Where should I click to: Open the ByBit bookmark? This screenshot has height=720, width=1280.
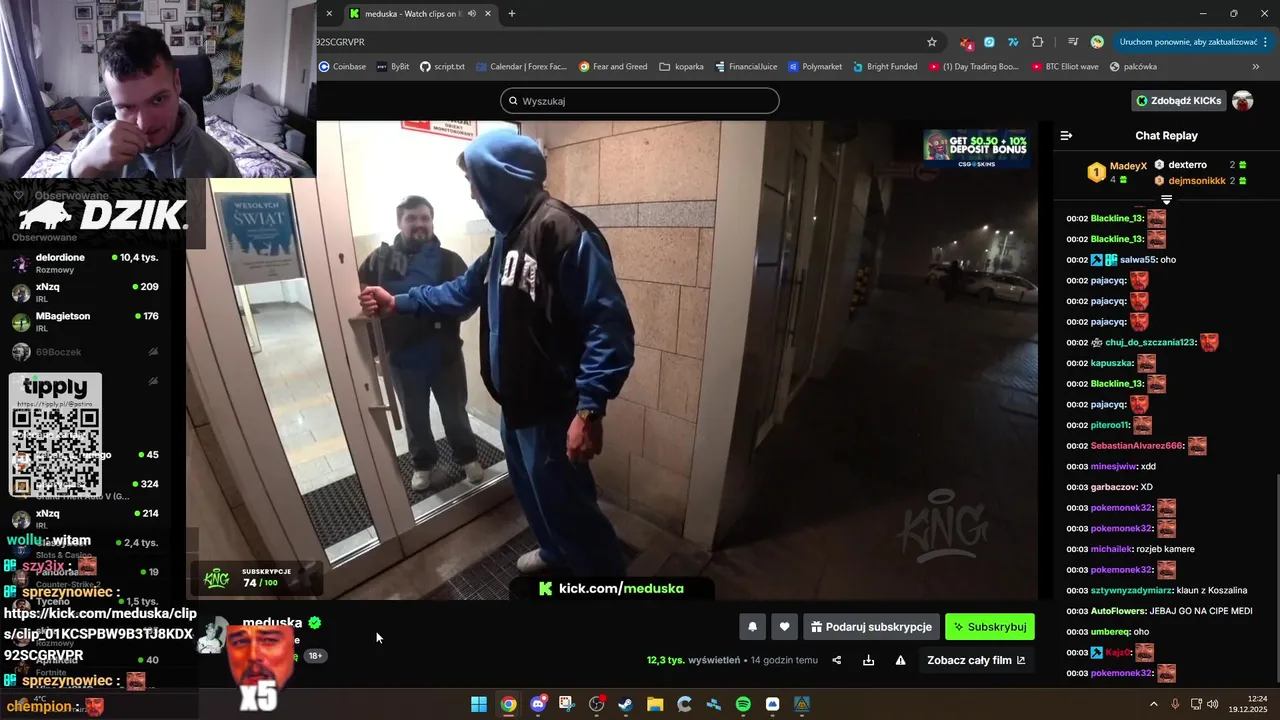click(x=392, y=67)
